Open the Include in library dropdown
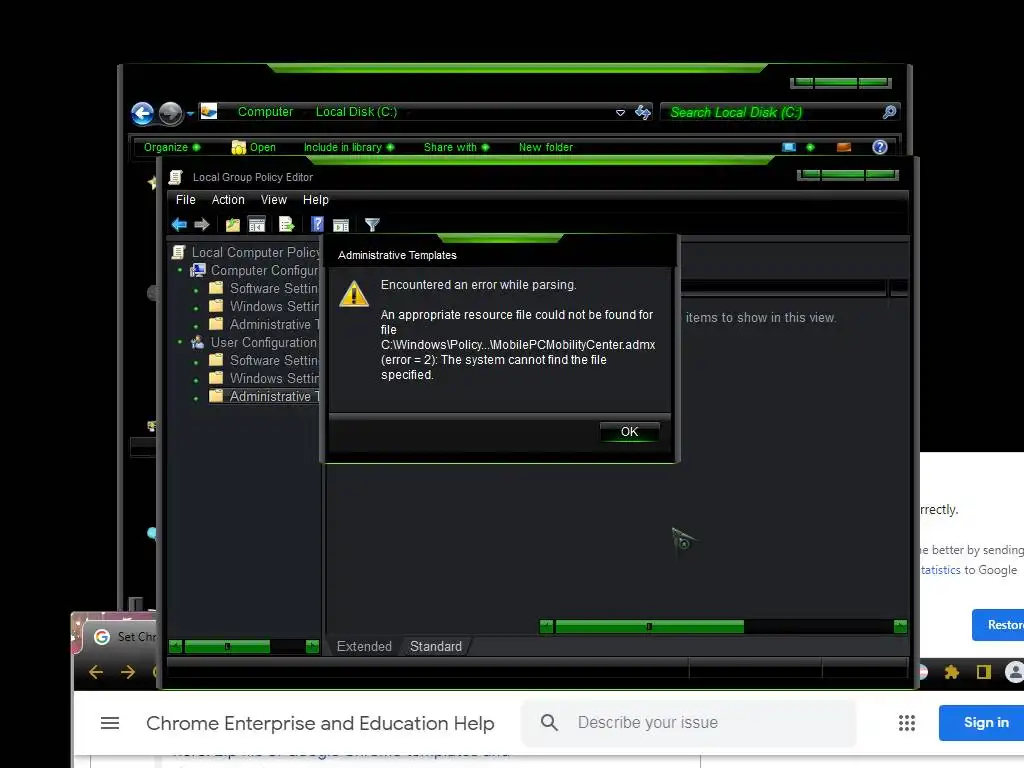Image resolution: width=1024 pixels, height=768 pixels. (x=349, y=148)
